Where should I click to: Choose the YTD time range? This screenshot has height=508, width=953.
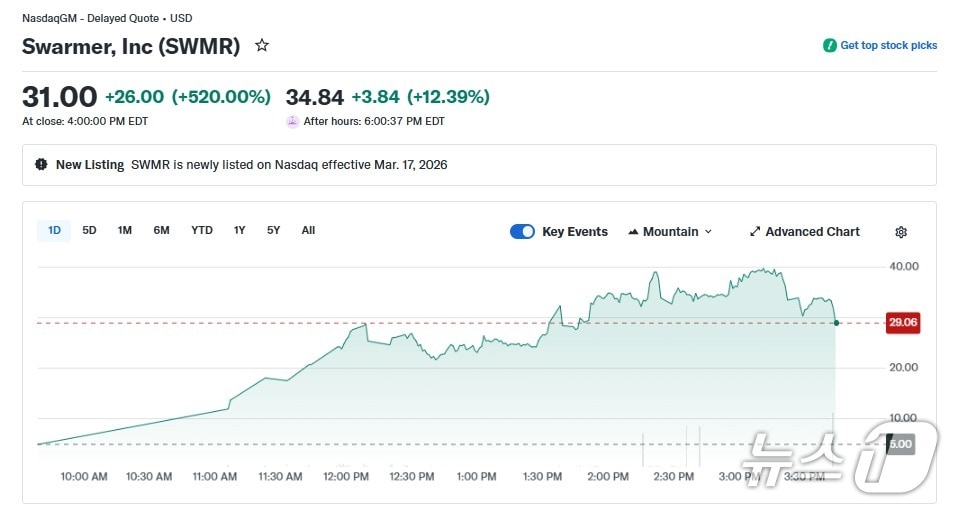click(202, 231)
